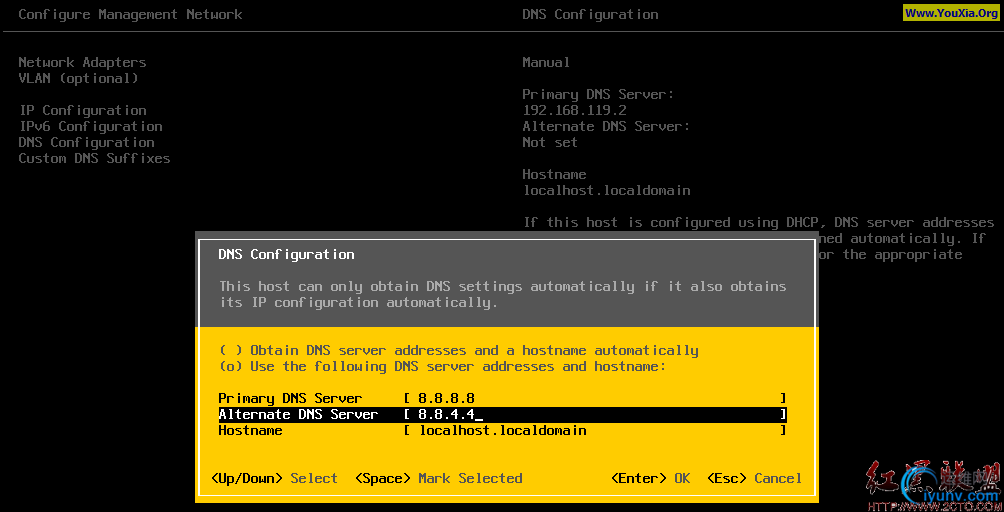Click the <Up/Down> Select hint

274,478
